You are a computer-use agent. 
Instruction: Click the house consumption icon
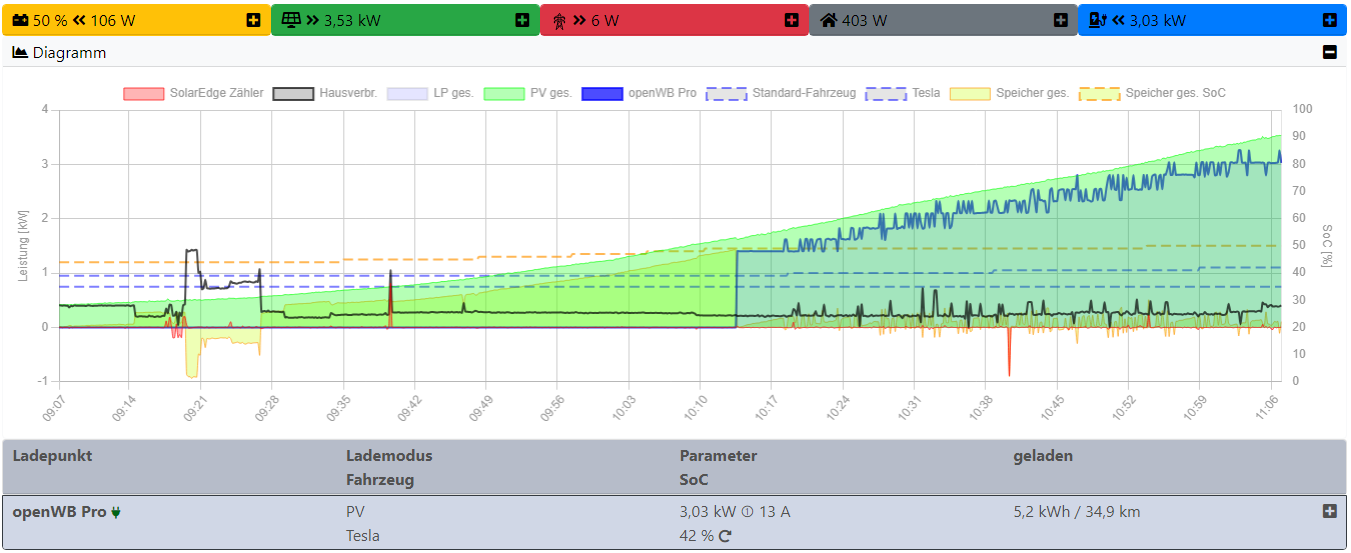(x=829, y=20)
